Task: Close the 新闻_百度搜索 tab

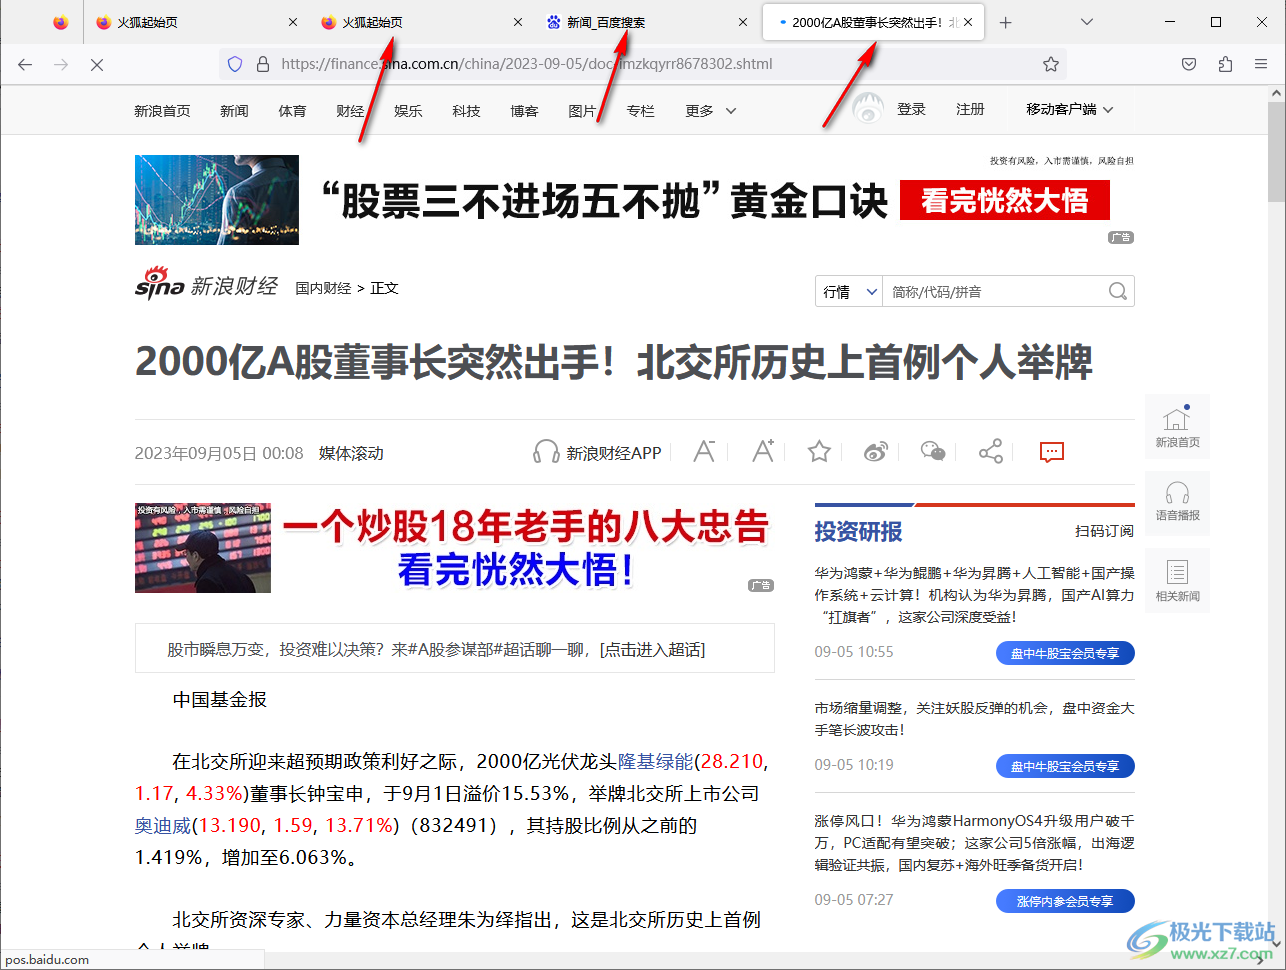Action: (x=742, y=22)
